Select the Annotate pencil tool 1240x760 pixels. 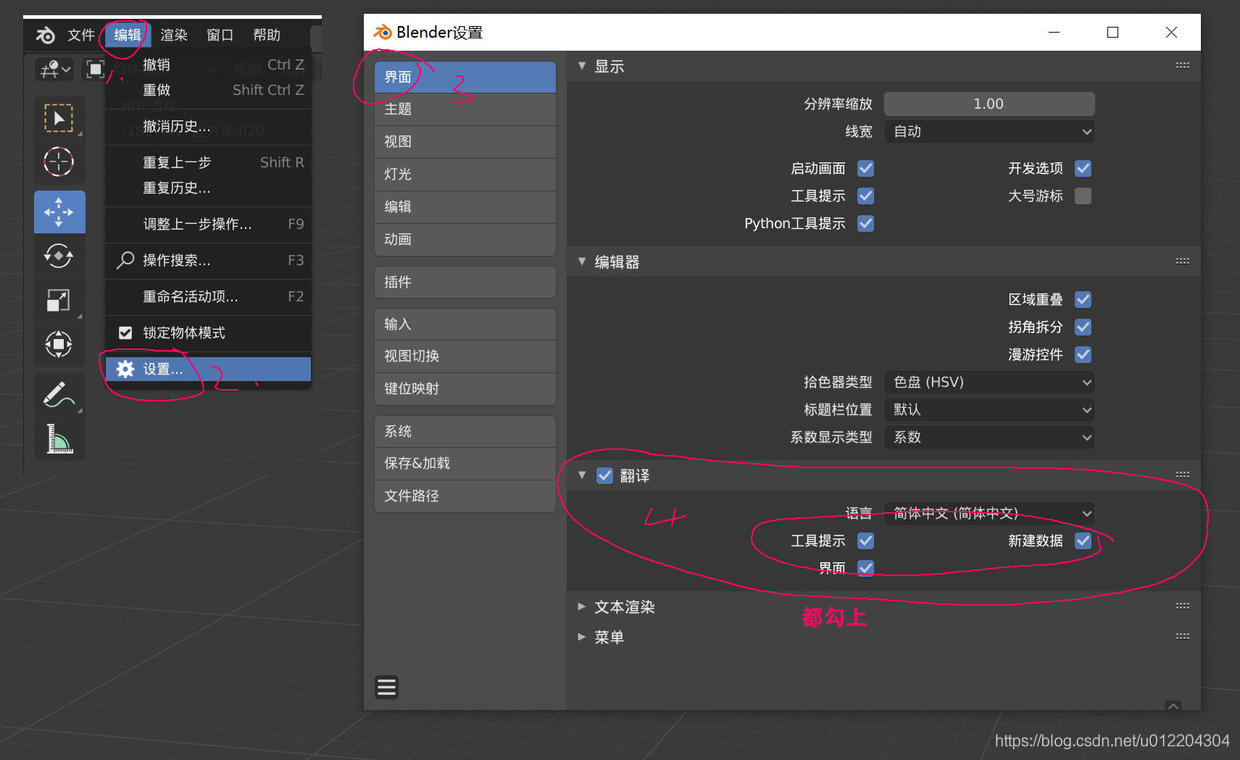(59, 394)
